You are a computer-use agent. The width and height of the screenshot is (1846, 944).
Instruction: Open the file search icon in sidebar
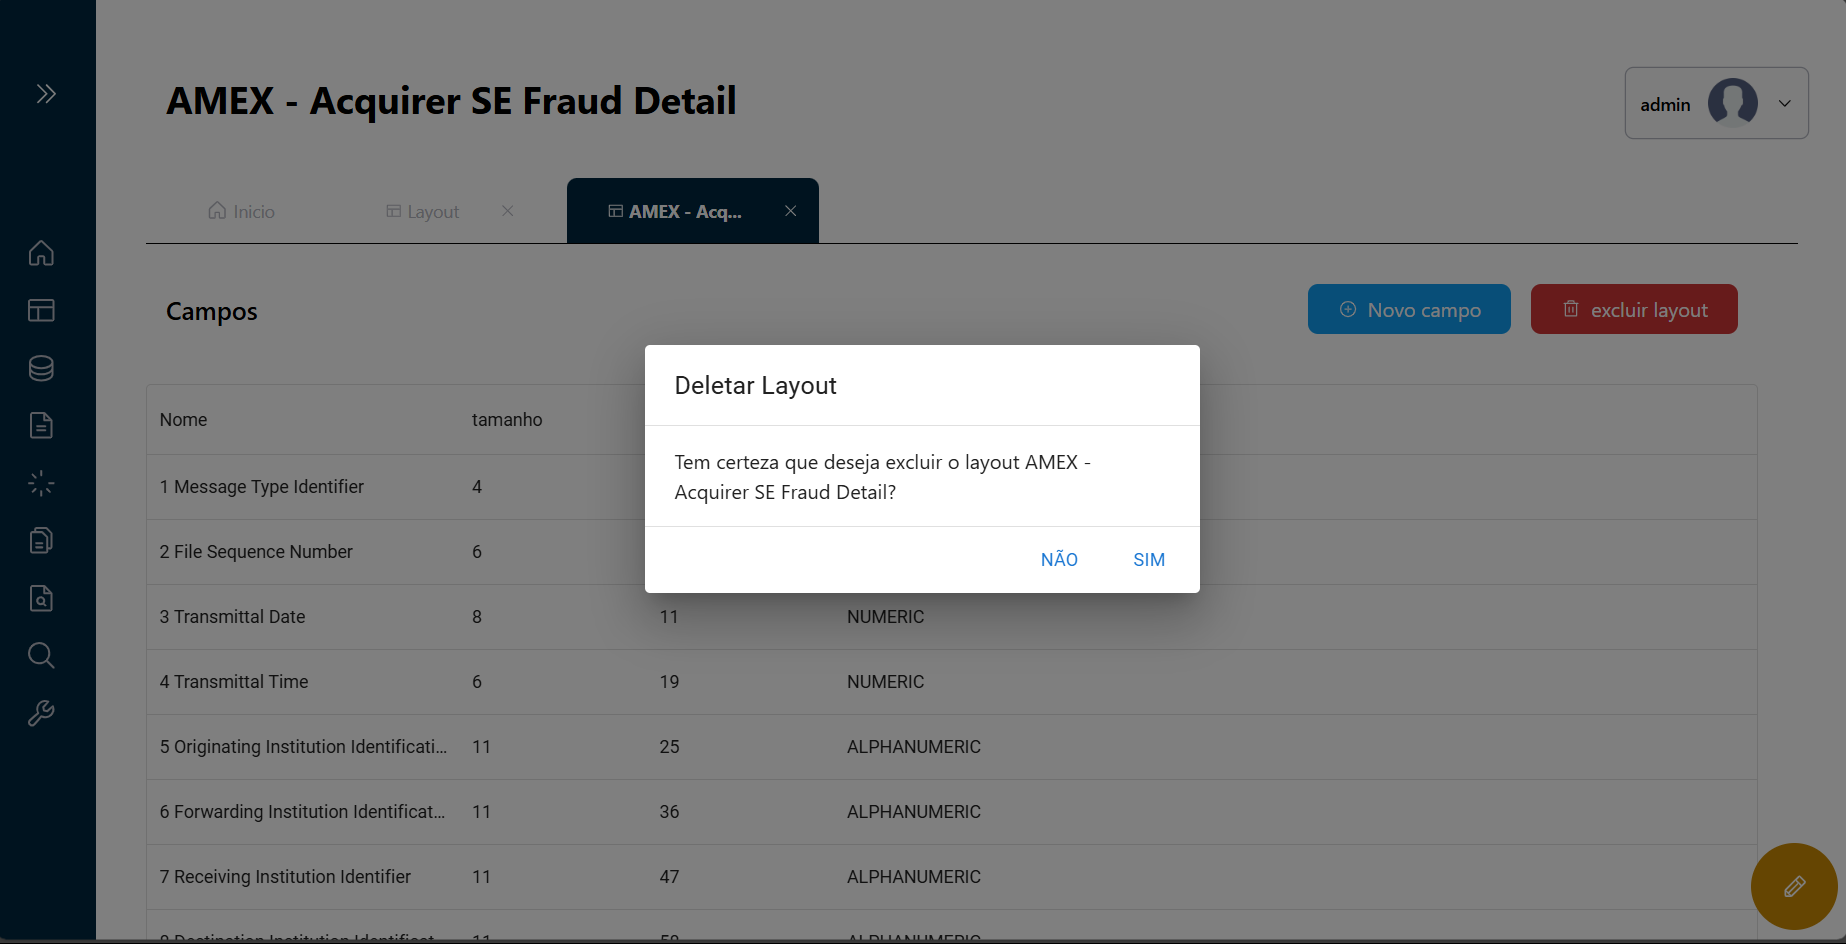coord(41,598)
